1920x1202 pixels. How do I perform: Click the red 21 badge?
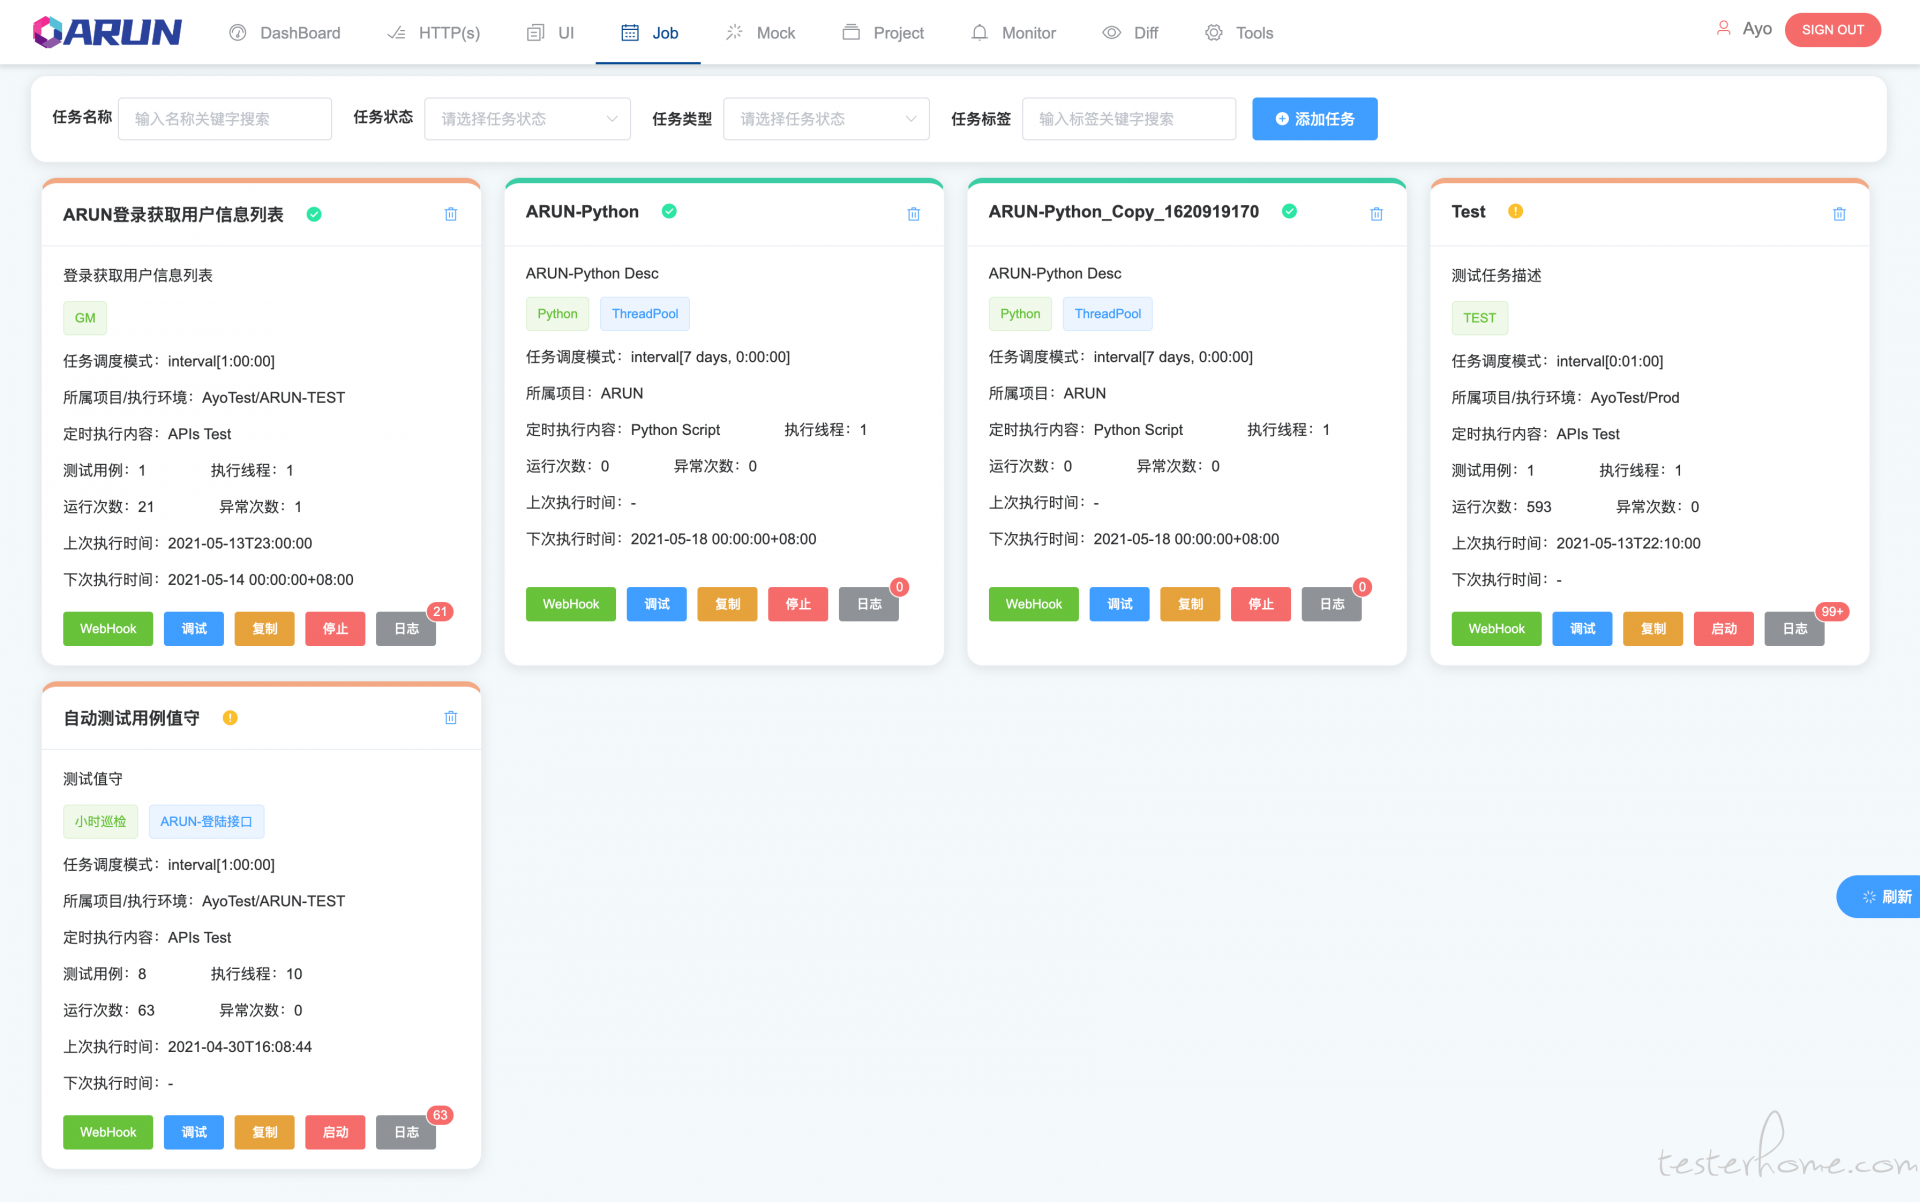tap(440, 612)
